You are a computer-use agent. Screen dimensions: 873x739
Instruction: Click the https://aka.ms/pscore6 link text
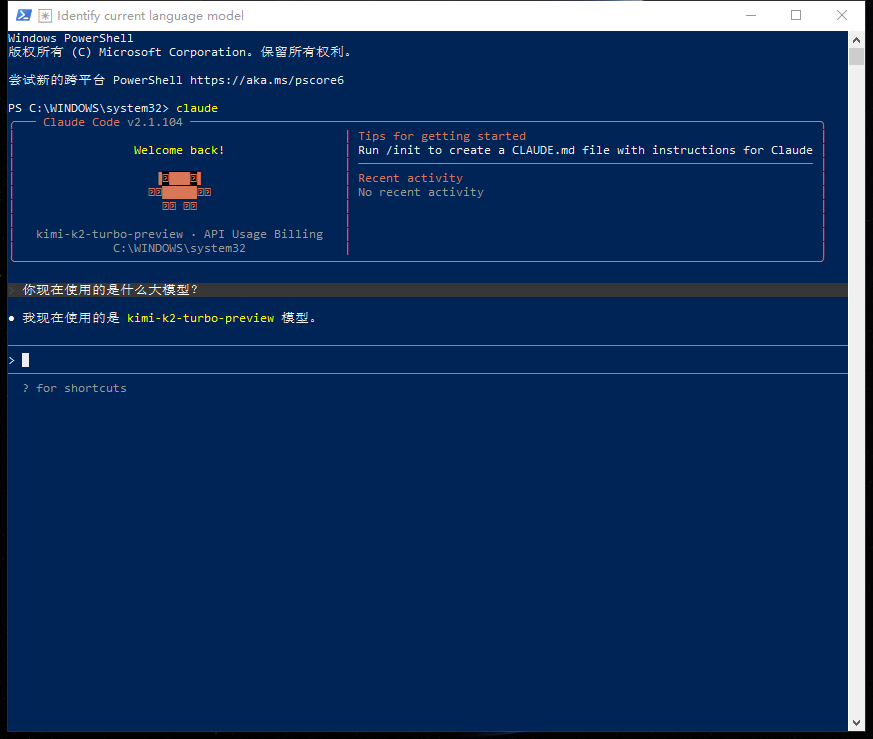pyautogui.click(x=267, y=80)
